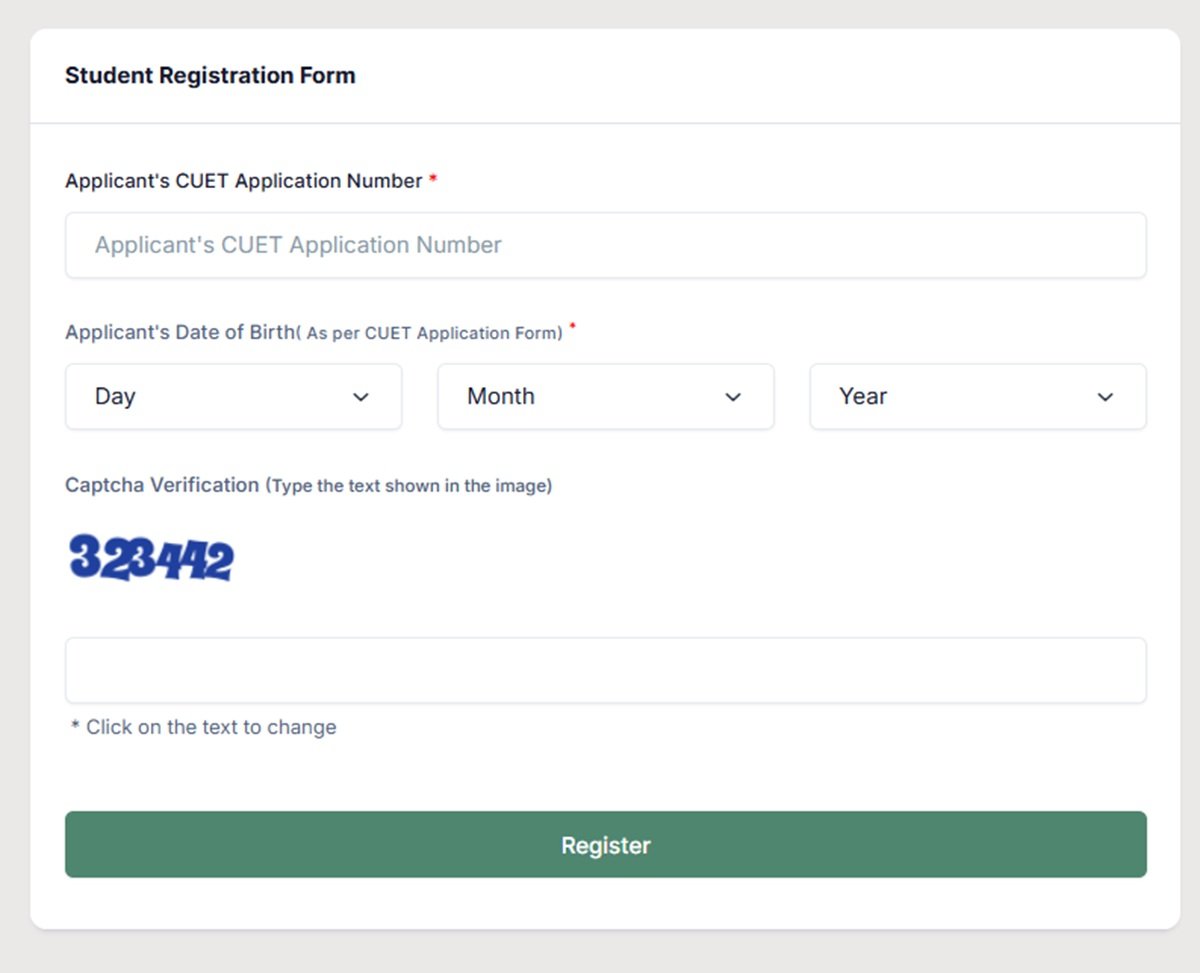Image resolution: width=1200 pixels, height=973 pixels.
Task: Click the Applicant's CUET Application Number label
Action: 244,181
